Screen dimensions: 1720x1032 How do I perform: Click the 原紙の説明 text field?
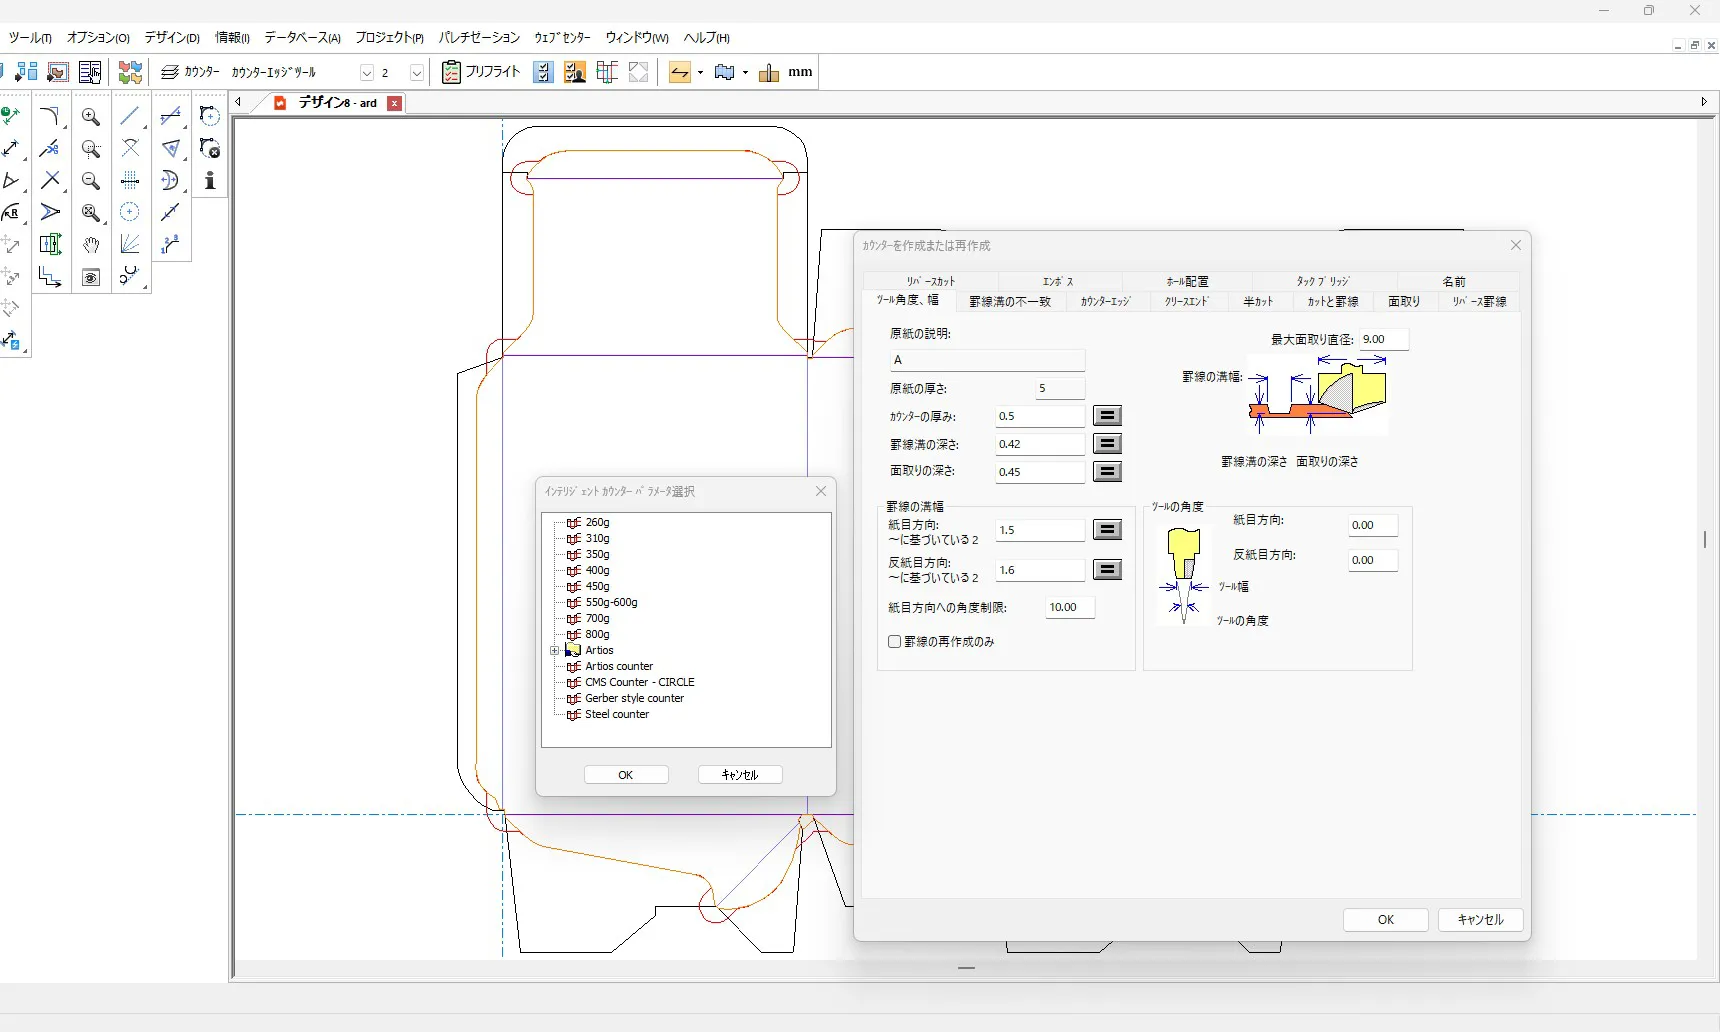pos(986,360)
